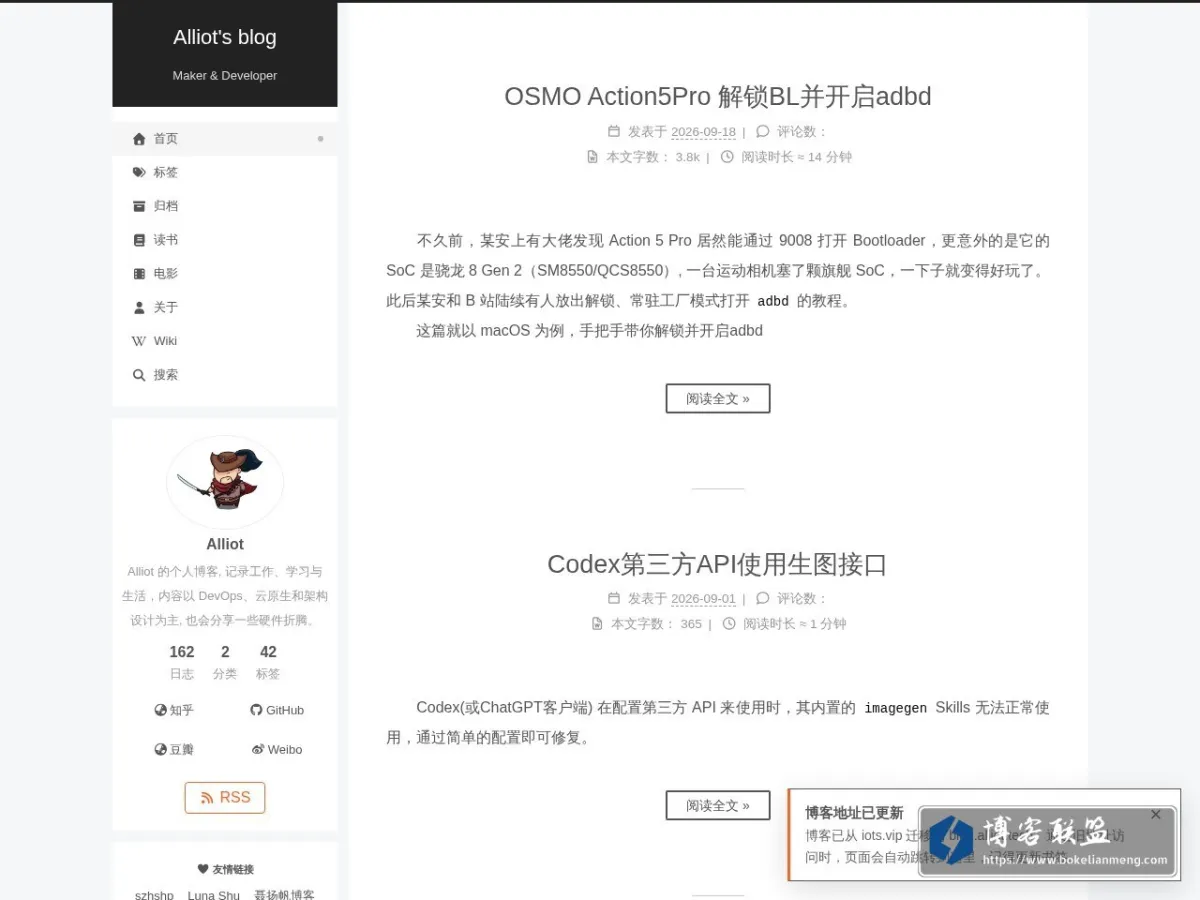Click the inline code adbd
The height and width of the screenshot is (900, 1200).
tap(773, 301)
